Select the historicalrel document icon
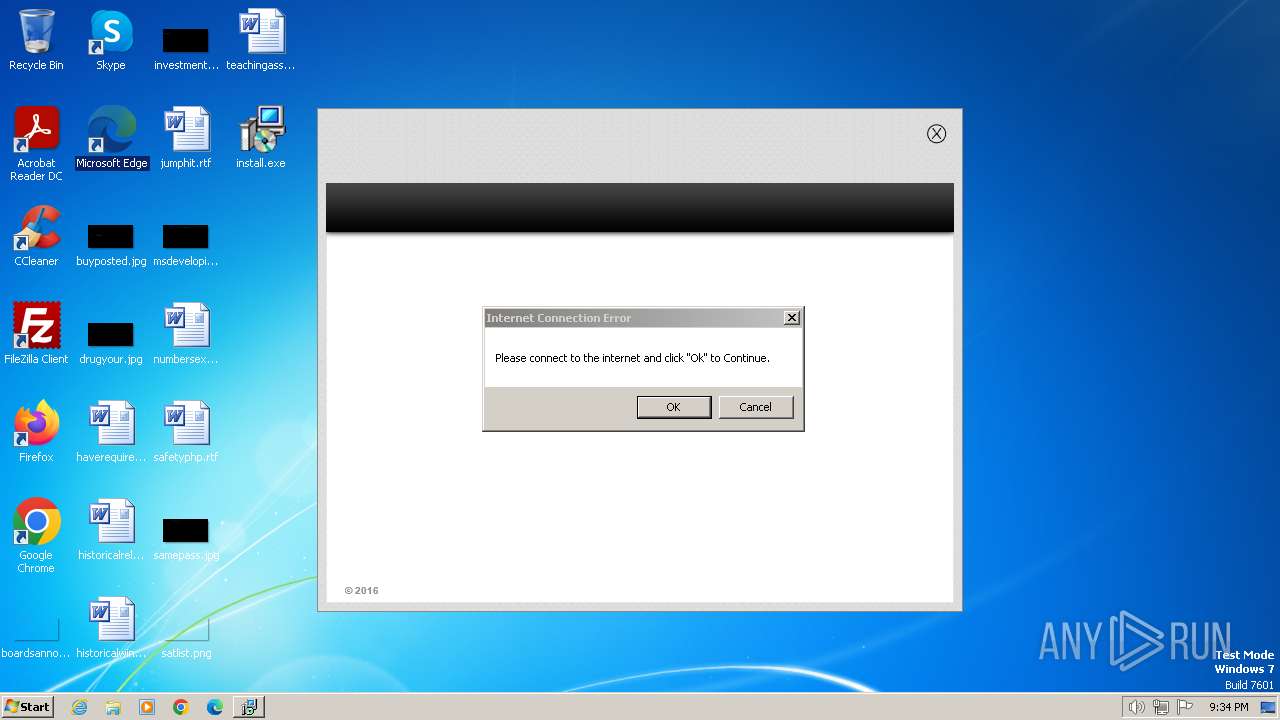This screenshot has width=1280, height=720. pyautogui.click(x=111, y=530)
